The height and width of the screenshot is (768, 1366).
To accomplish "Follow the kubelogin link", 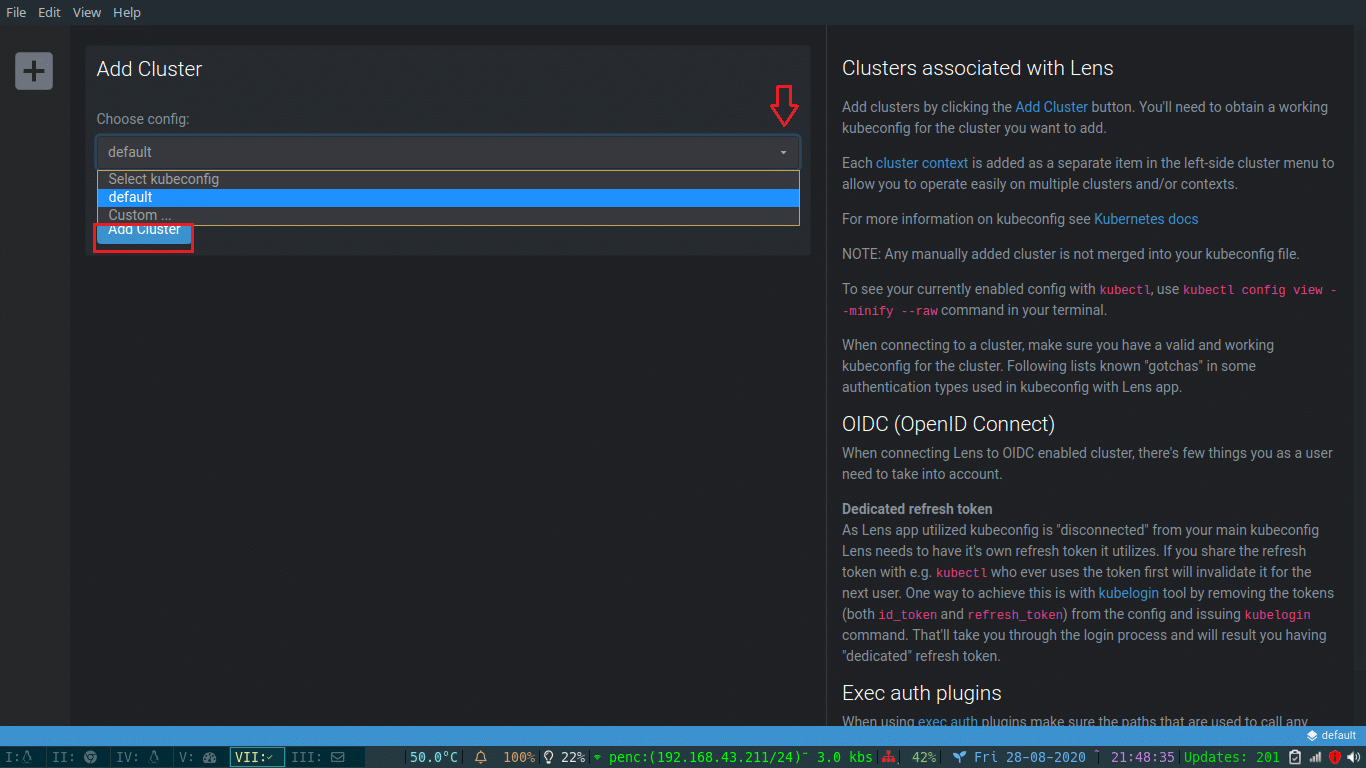I will 1128,592.
